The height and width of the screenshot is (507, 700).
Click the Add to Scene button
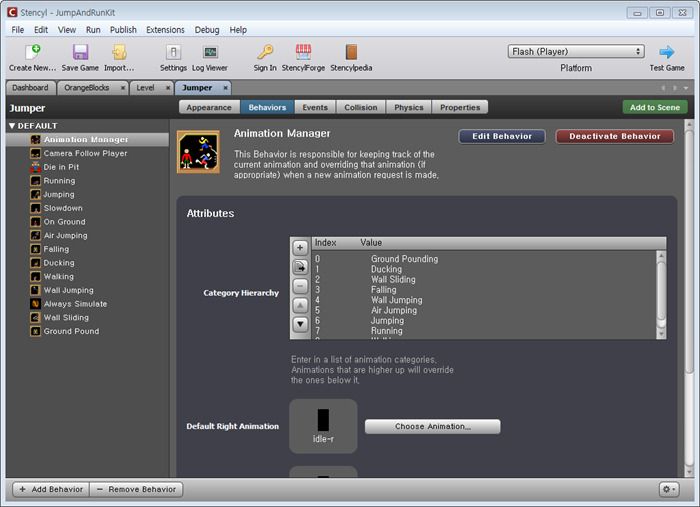tap(654, 107)
